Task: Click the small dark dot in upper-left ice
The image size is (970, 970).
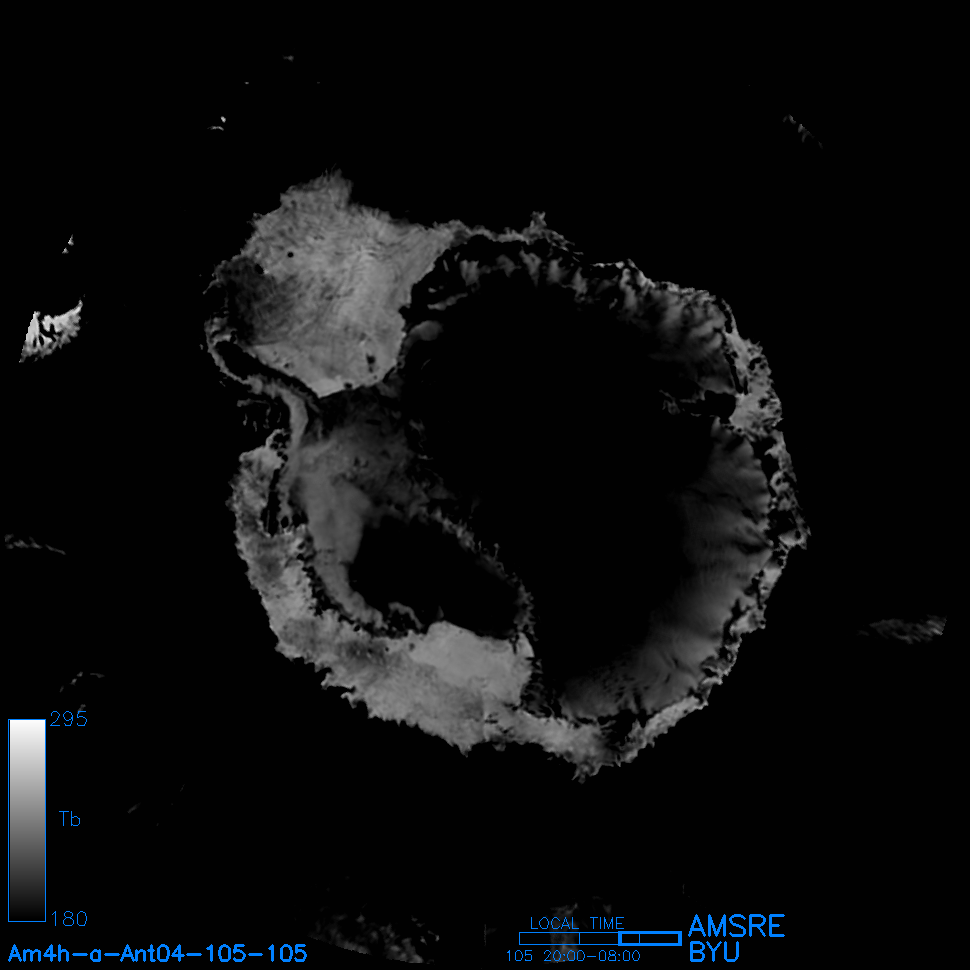Action: [289, 255]
